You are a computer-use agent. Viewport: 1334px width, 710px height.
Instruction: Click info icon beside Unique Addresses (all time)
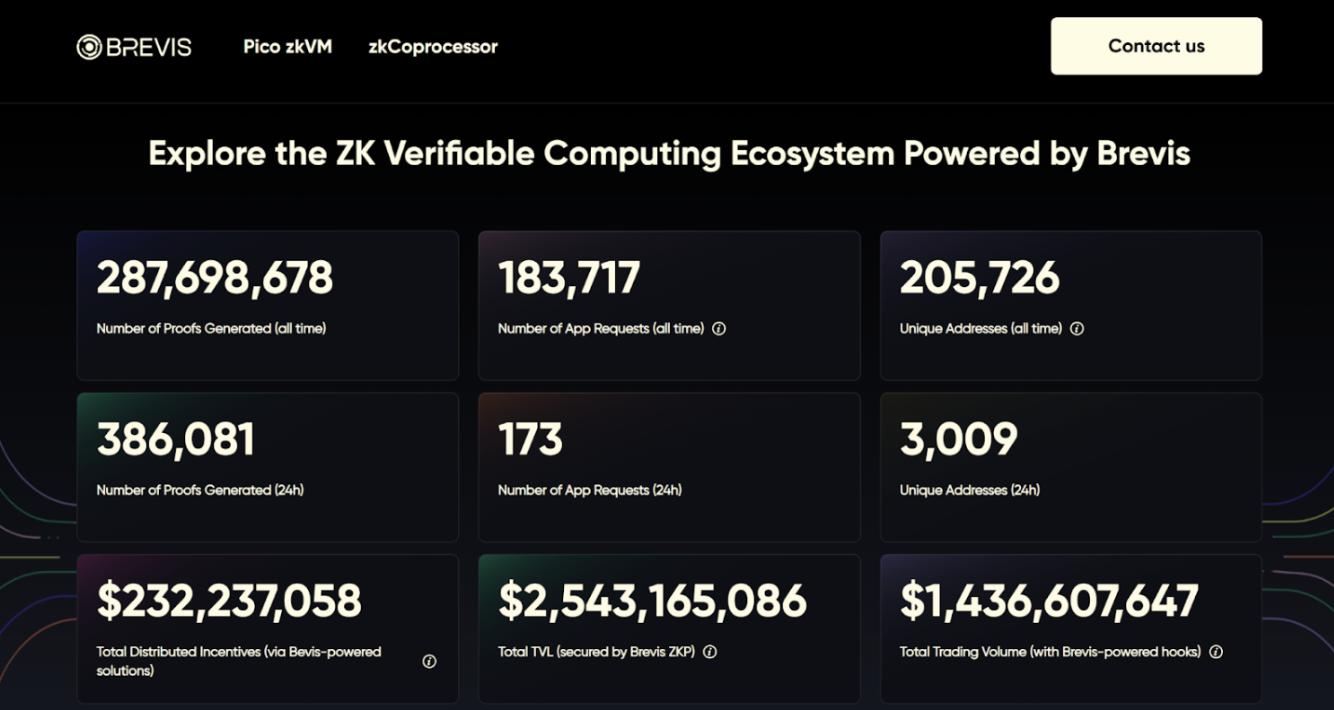coord(1077,328)
